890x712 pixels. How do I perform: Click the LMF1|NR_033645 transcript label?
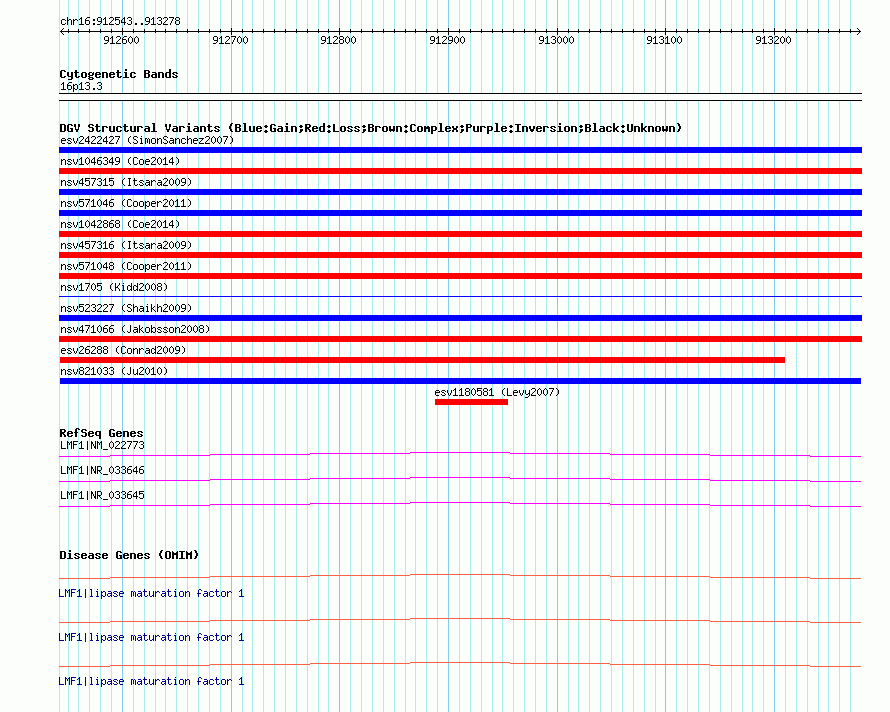click(x=102, y=495)
